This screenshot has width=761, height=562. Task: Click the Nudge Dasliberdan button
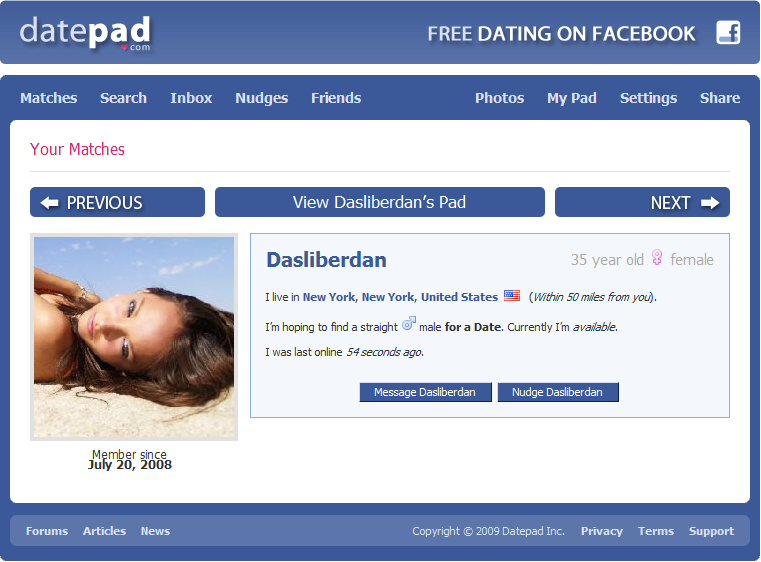point(558,392)
